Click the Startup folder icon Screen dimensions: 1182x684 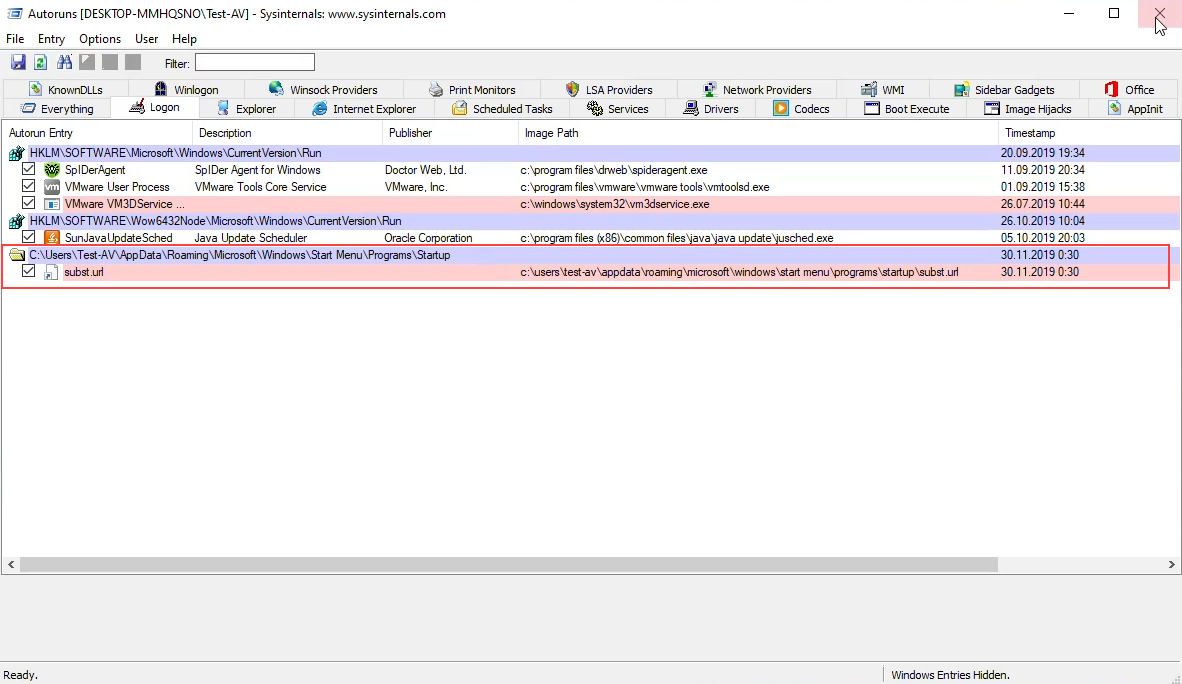coord(17,255)
